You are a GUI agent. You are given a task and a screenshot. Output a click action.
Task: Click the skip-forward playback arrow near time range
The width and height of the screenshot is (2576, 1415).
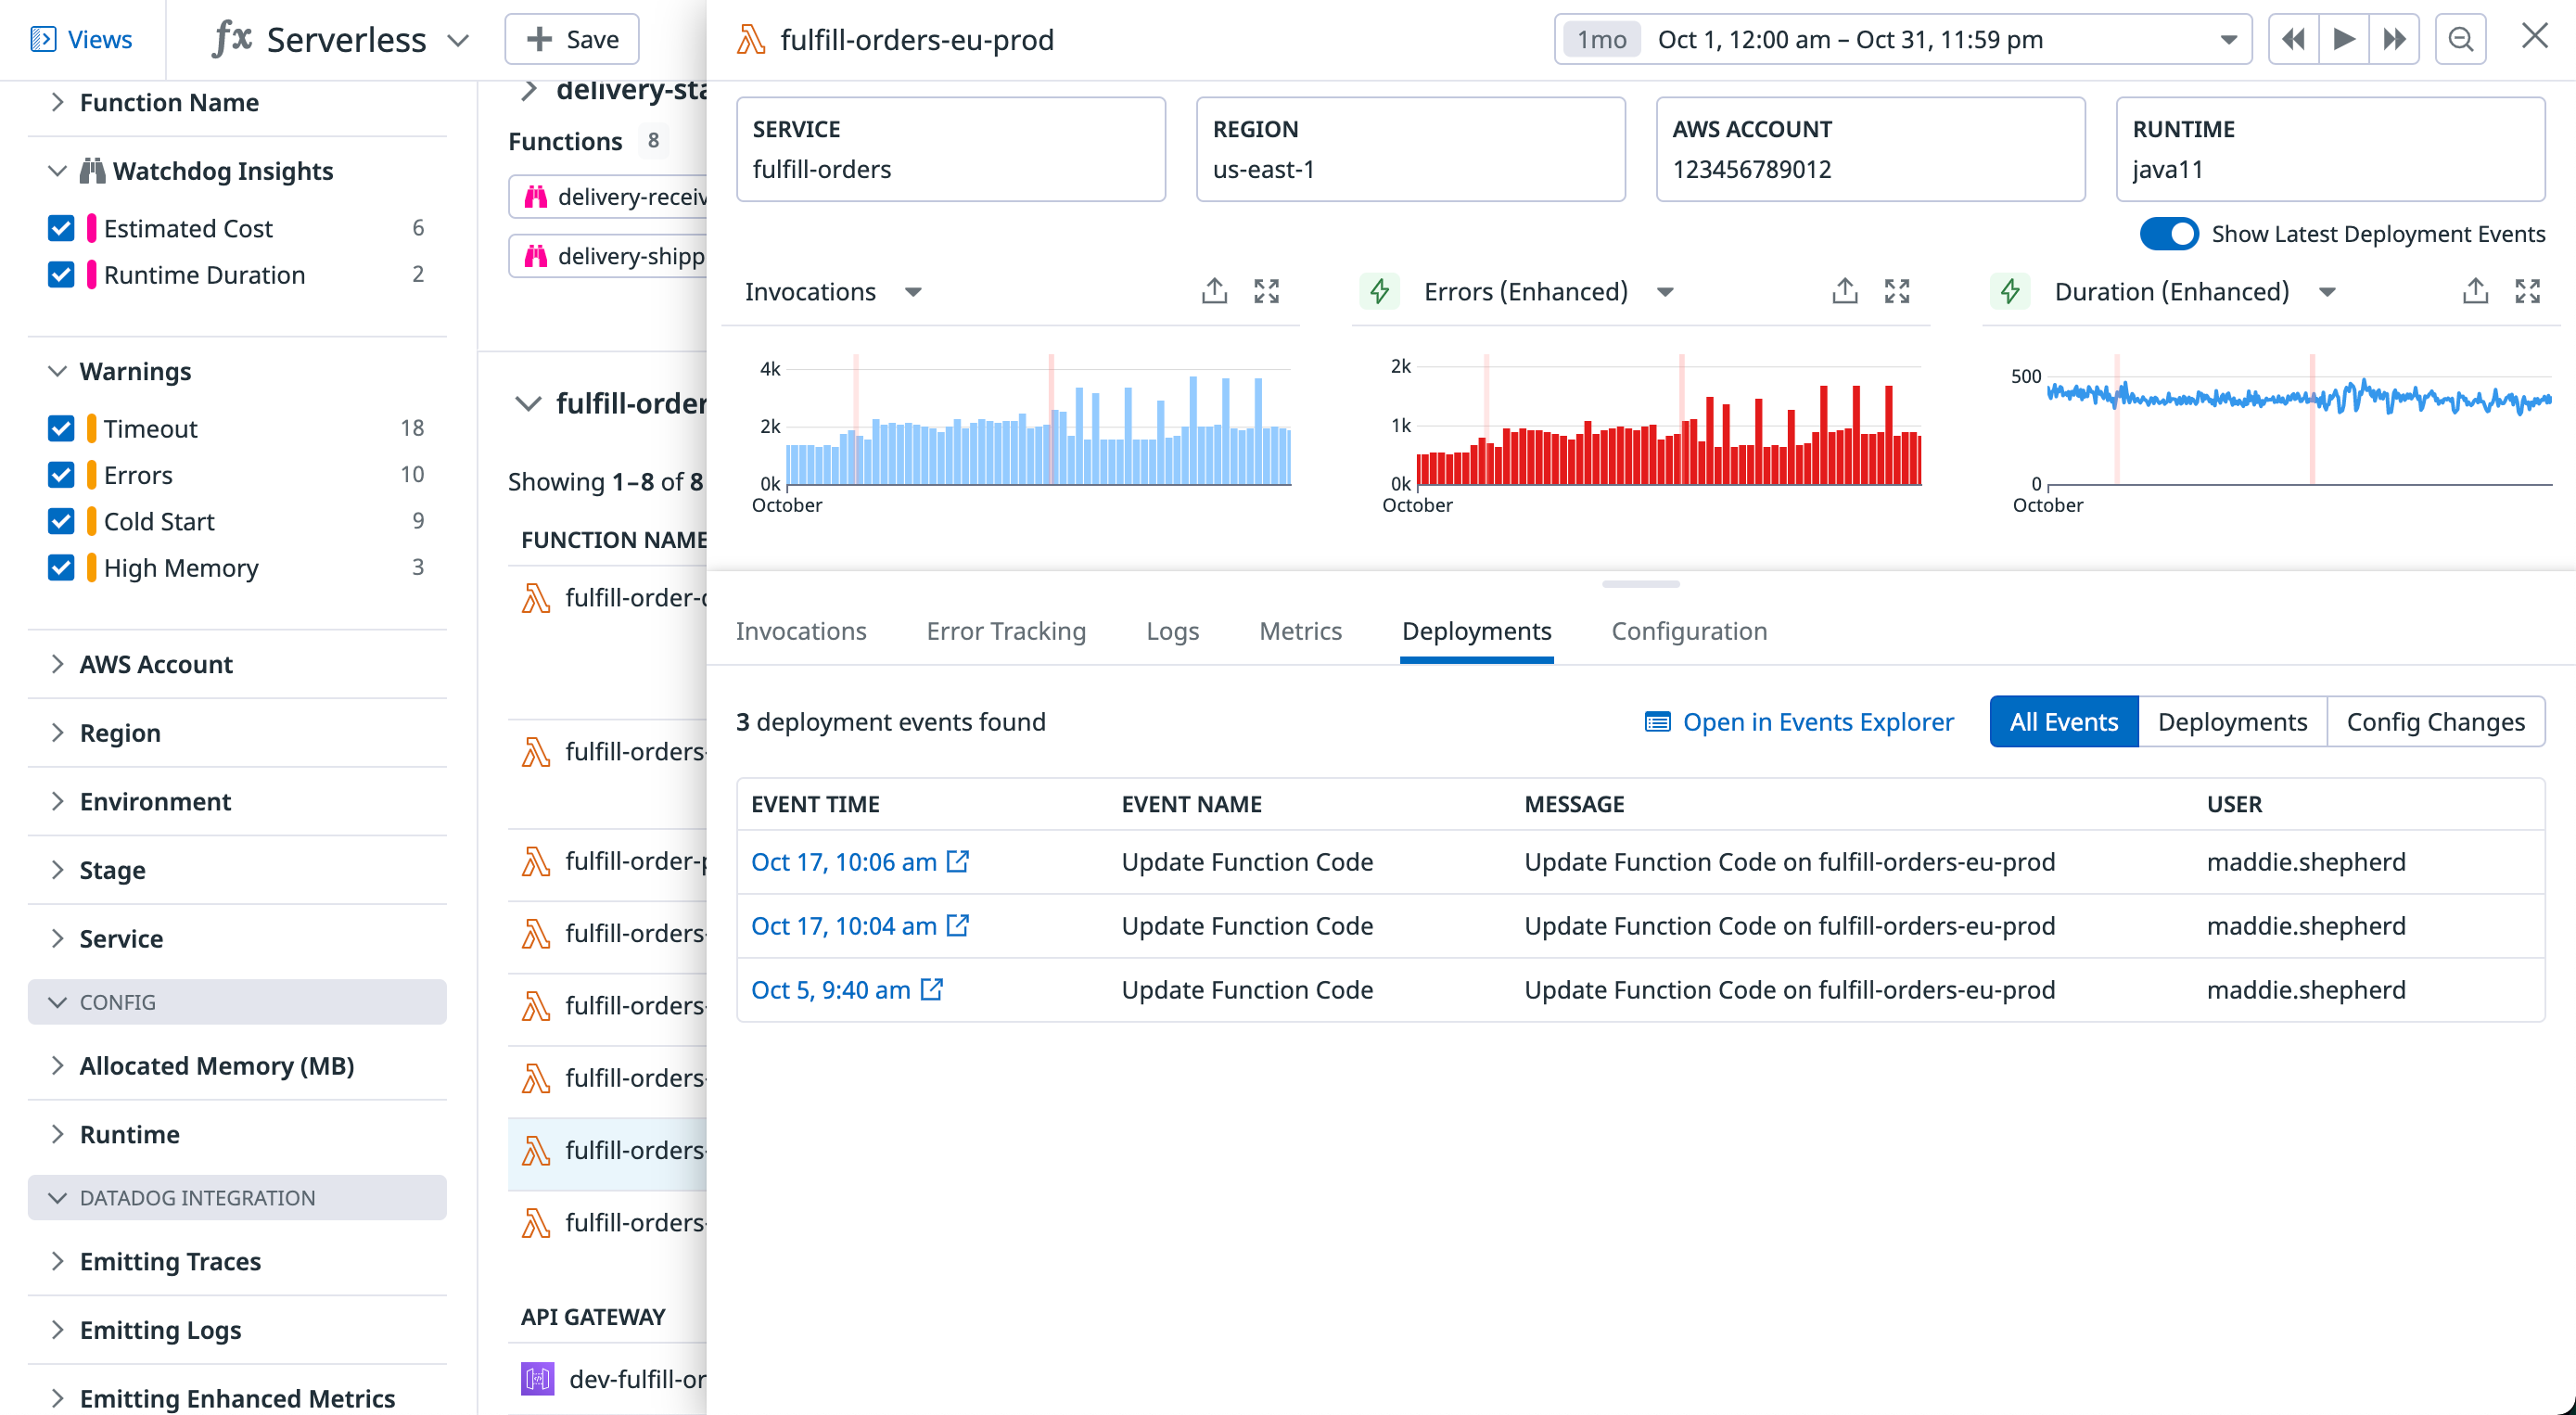click(2394, 39)
